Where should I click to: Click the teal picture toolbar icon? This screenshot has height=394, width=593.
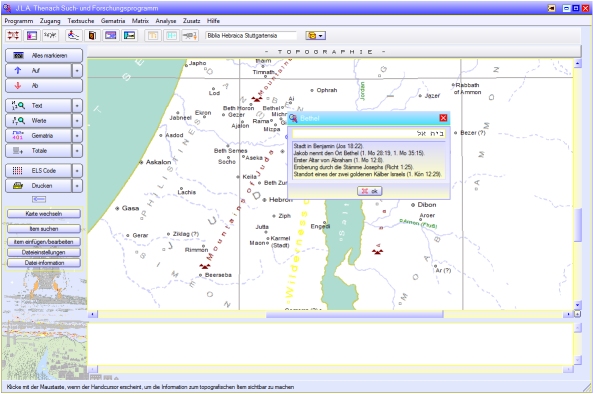coord(129,36)
